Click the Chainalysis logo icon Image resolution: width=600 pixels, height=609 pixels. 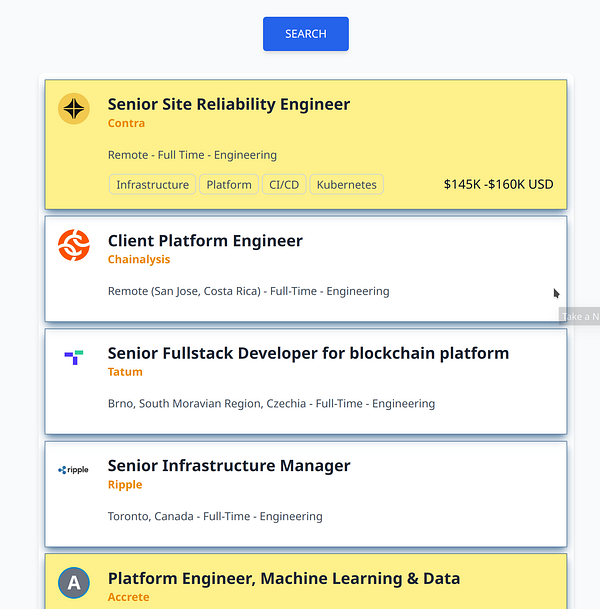(74, 245)
